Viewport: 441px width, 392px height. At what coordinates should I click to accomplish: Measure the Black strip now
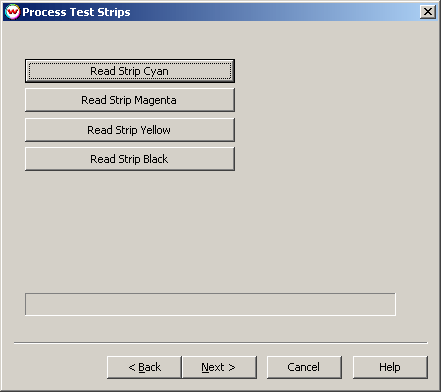tap(130, 159)
